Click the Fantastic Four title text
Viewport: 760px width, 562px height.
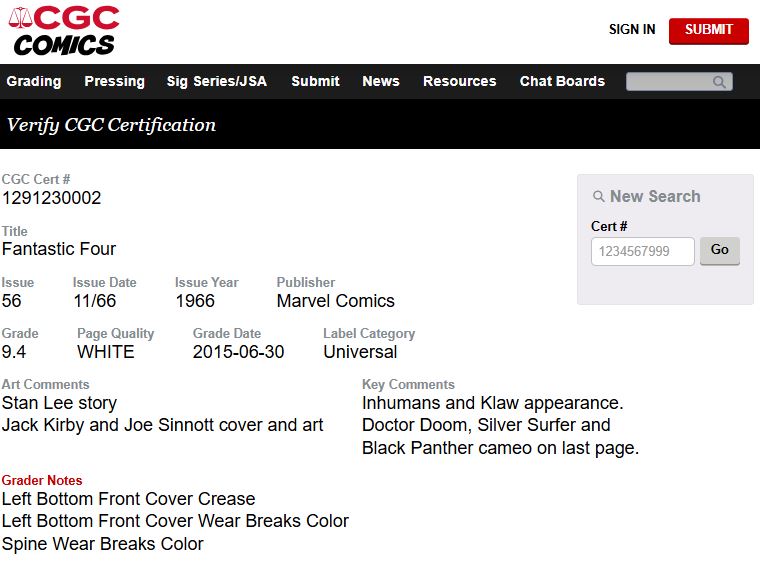(59, 249)
